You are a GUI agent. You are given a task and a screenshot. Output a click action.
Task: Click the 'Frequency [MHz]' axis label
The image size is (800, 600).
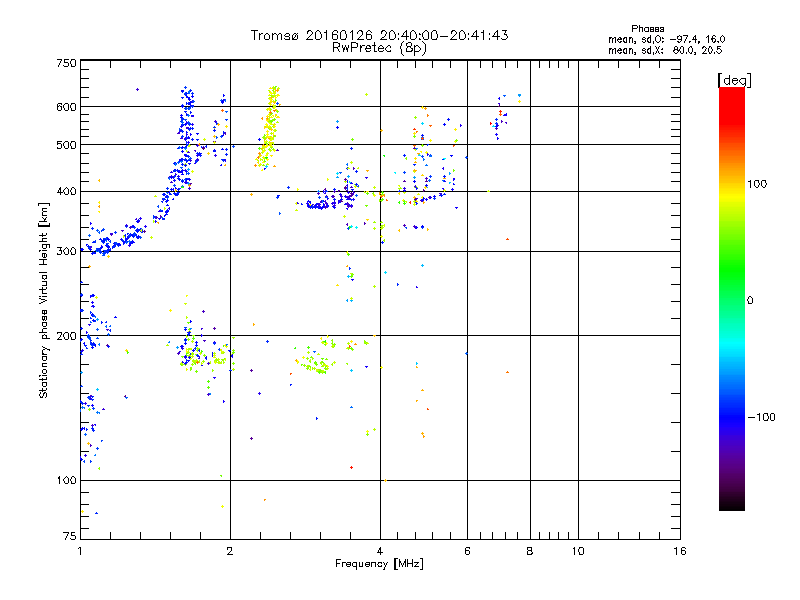point(379,564)
